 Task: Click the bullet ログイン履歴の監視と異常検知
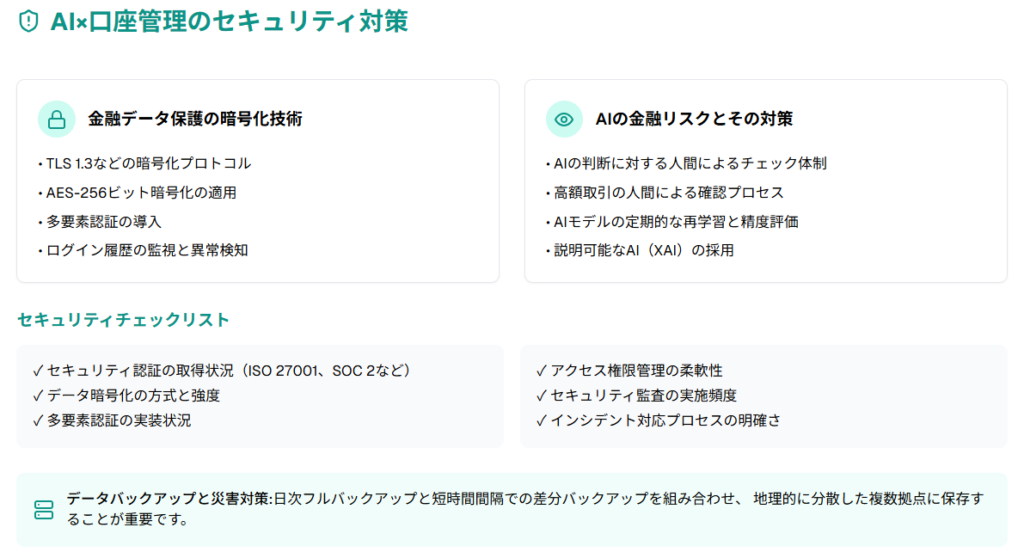(143, 250)
